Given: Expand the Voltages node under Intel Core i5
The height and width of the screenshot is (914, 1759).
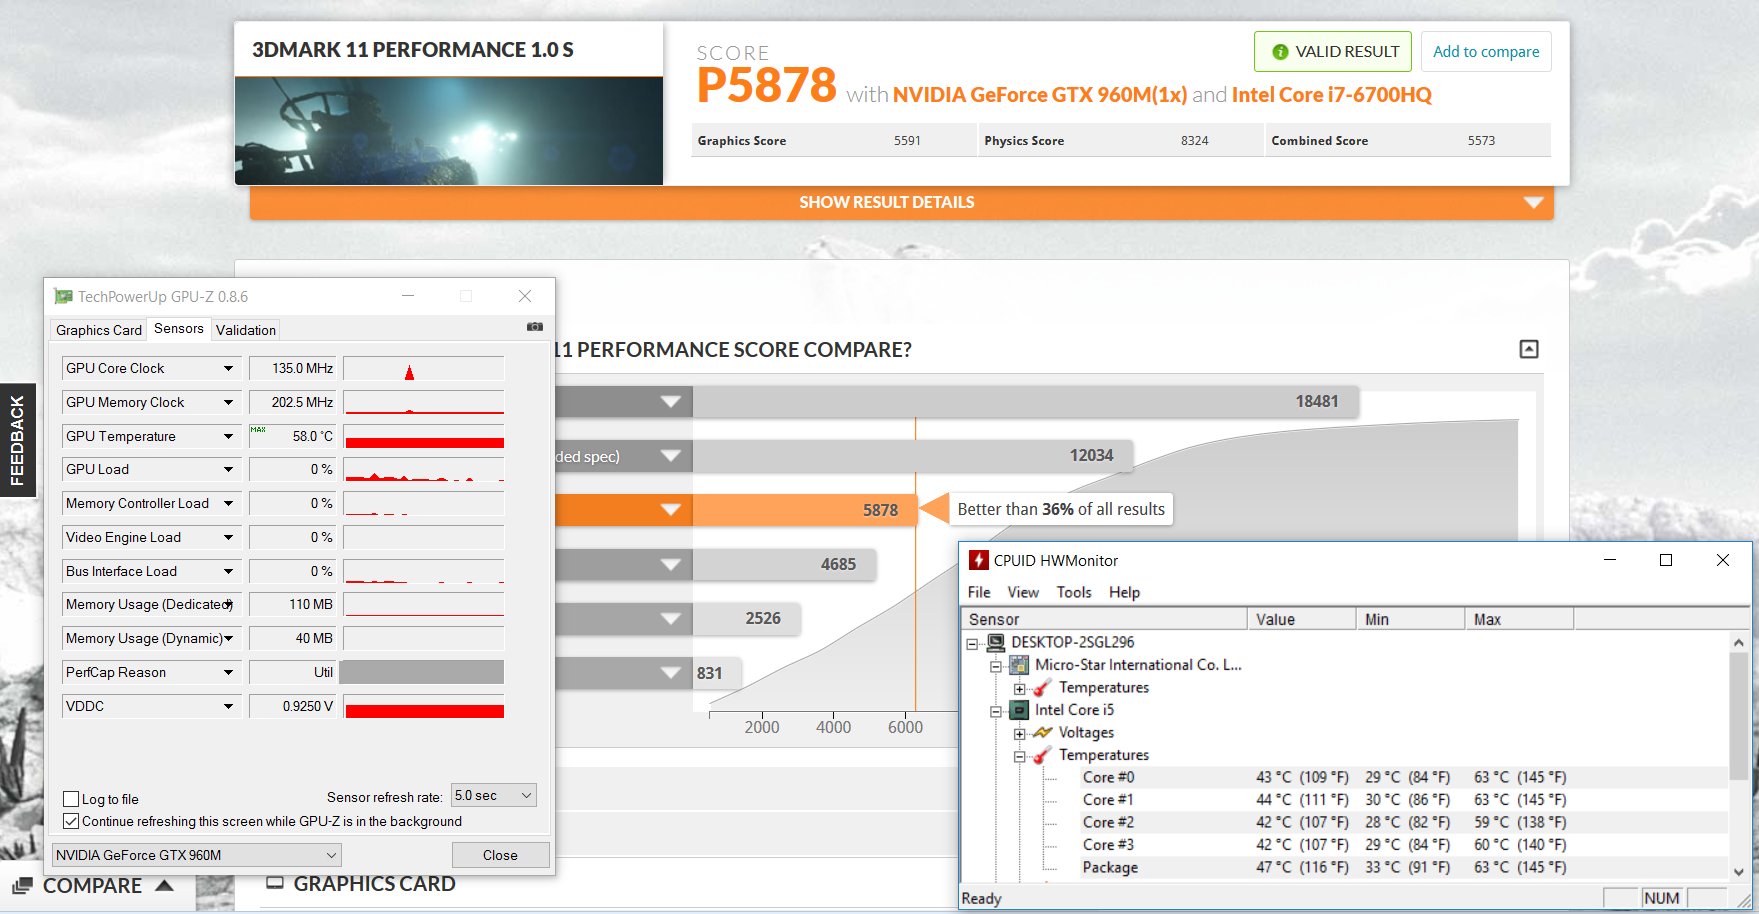Looking at the screenshot, I should click(x=1019, y=734).
